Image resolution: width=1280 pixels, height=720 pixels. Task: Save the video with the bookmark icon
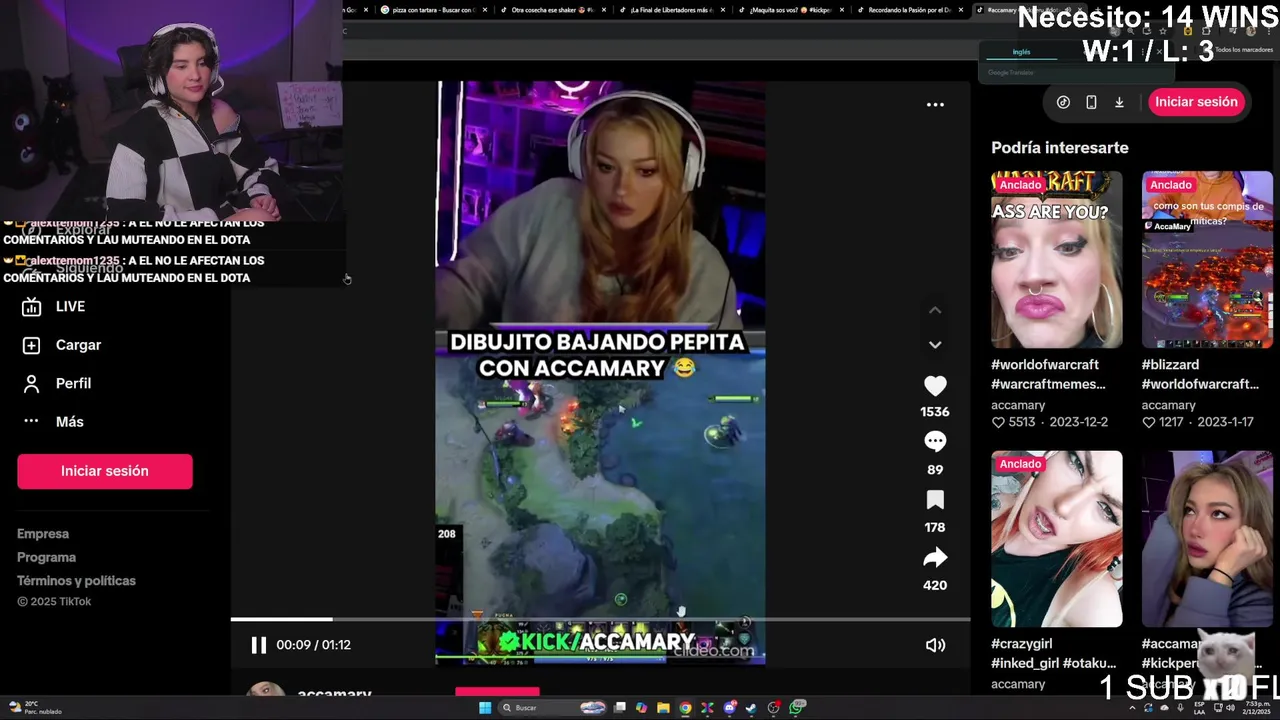tap(935, 499)
